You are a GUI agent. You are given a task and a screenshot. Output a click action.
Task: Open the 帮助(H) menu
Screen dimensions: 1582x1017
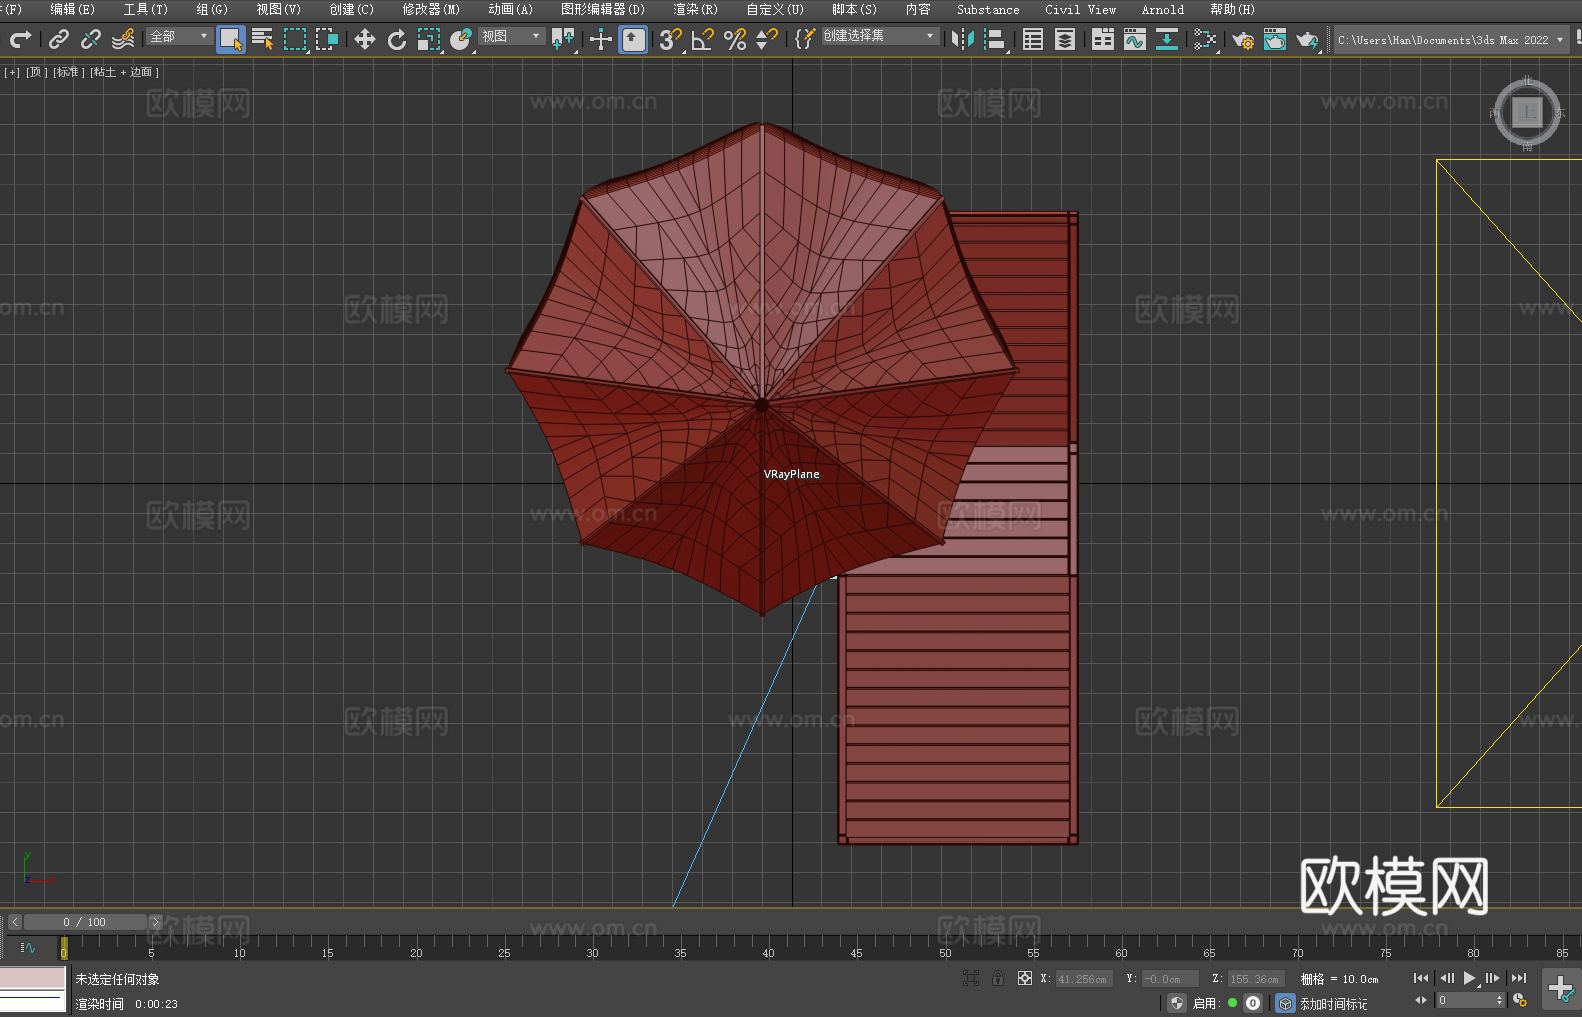[x=1232, y=9]
